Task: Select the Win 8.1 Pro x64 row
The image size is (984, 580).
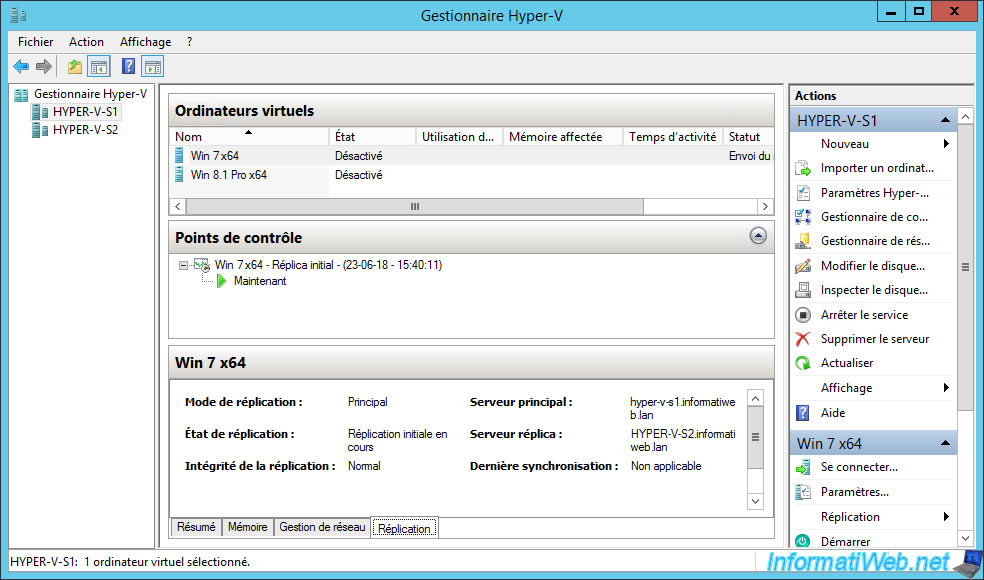Action: [x=471, y=175]
